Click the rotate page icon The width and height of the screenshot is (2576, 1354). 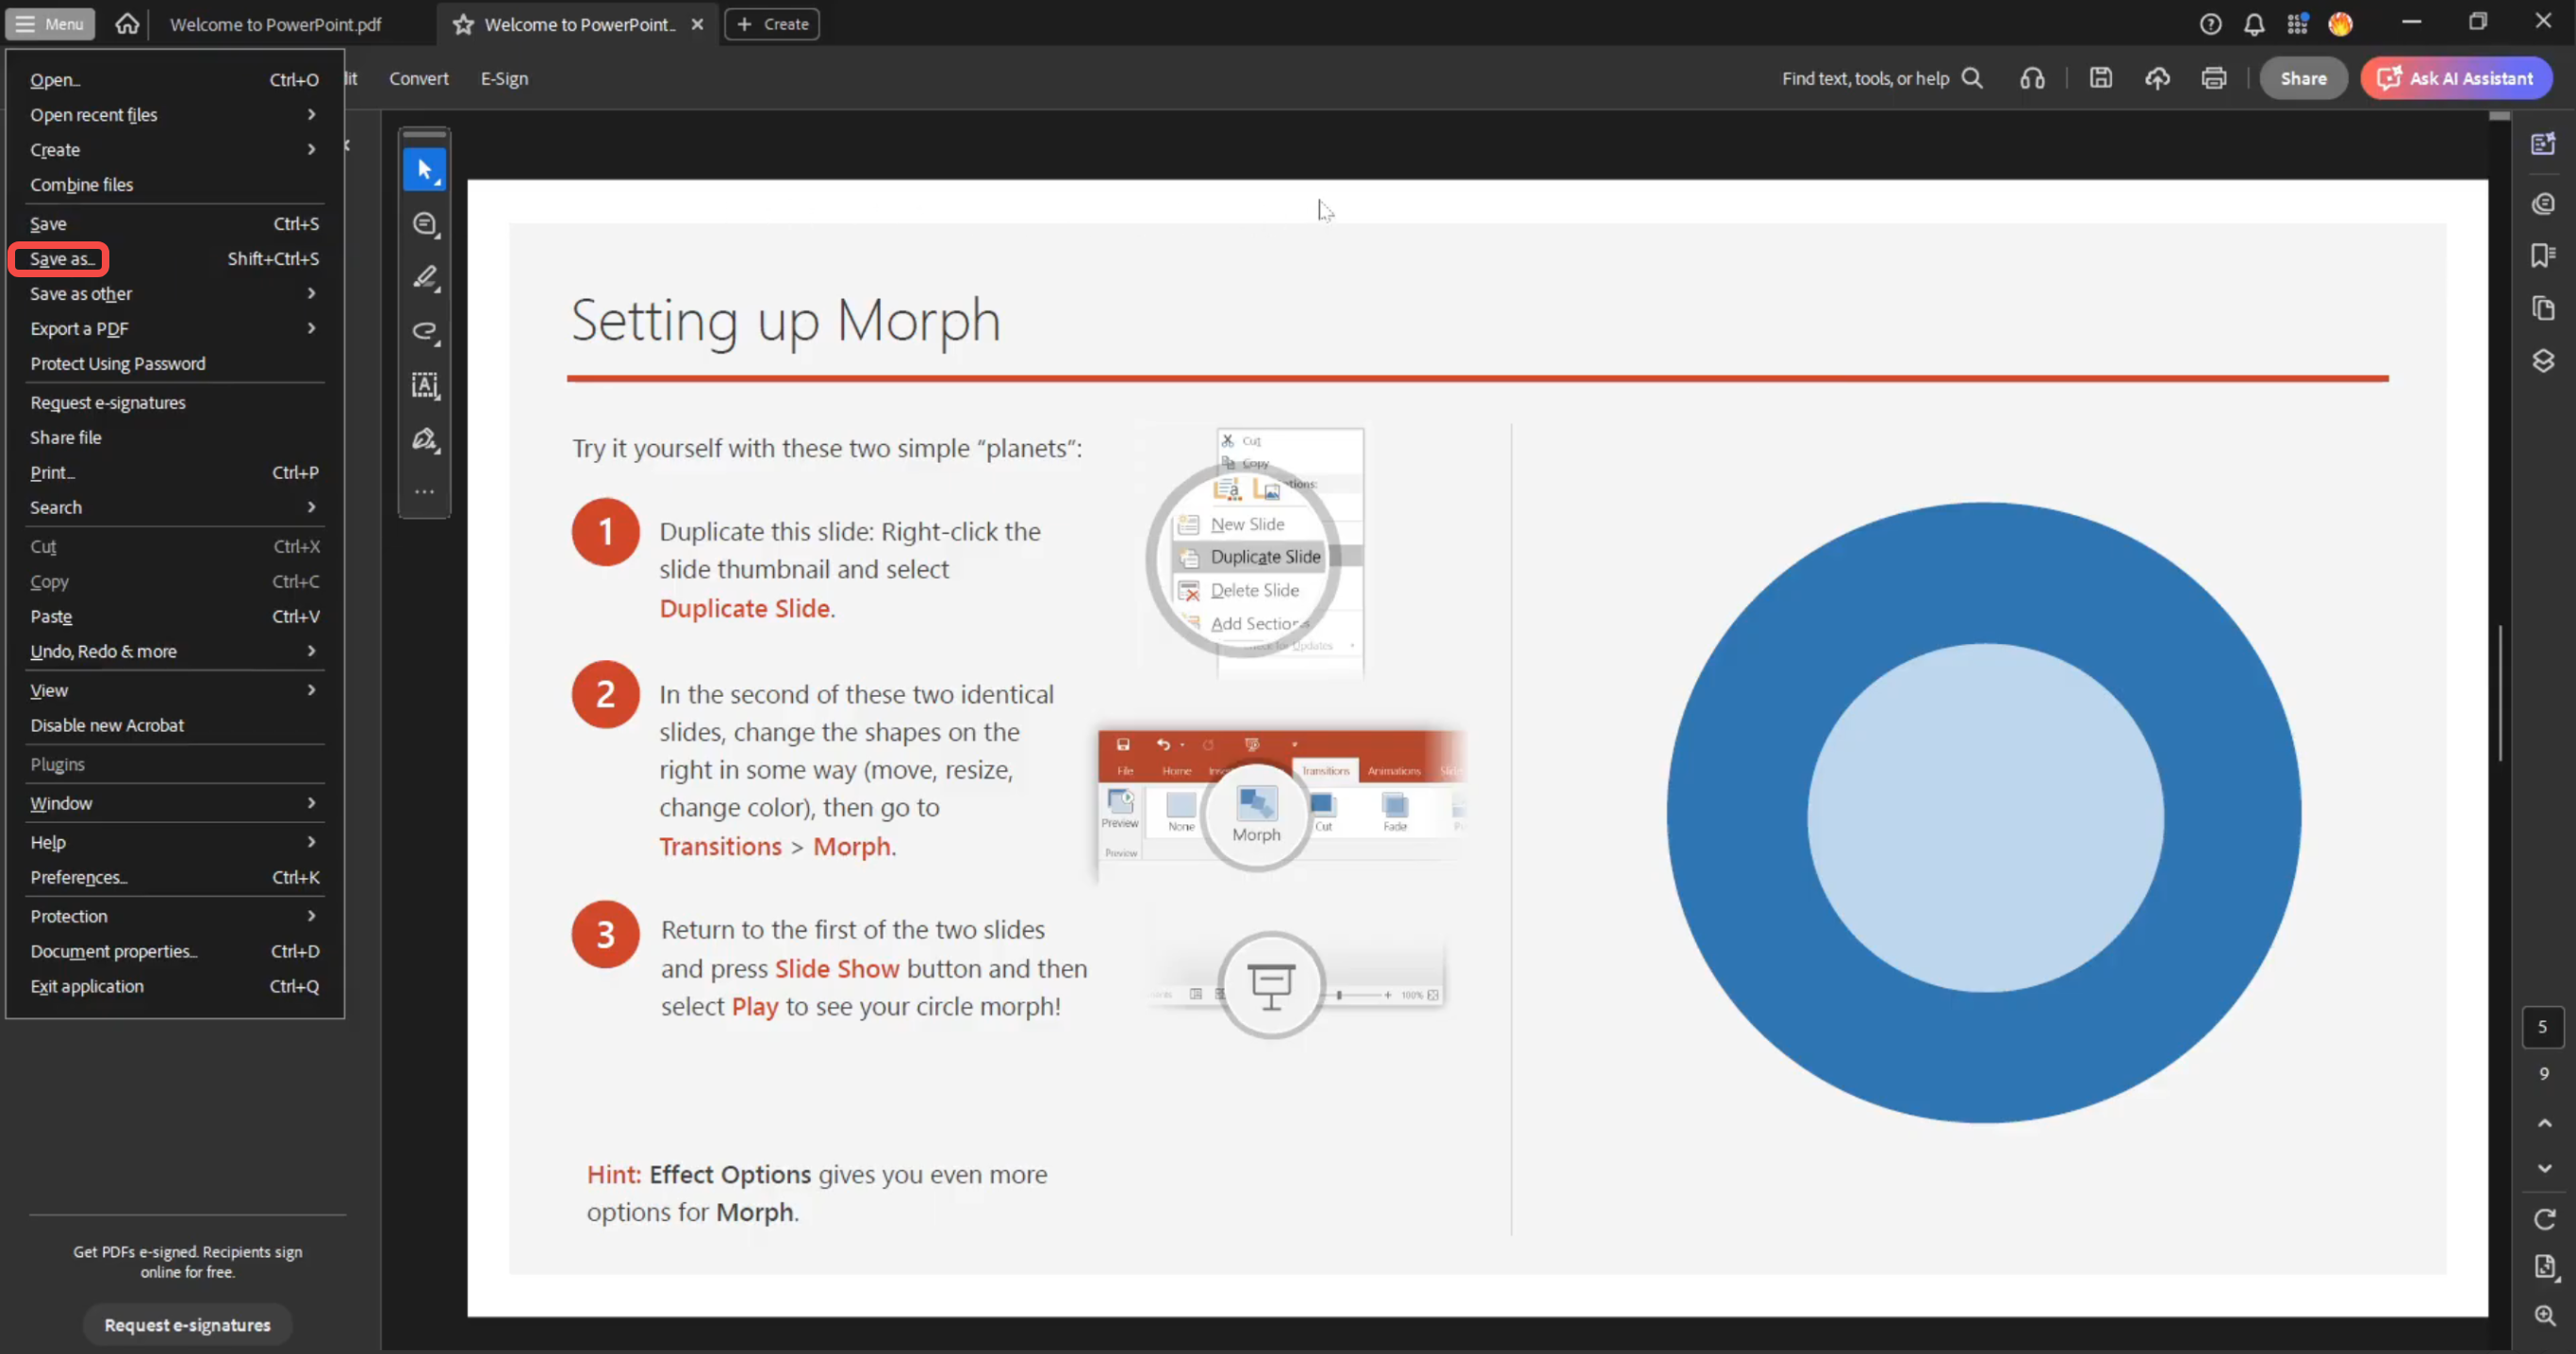pos(2545,1219)
